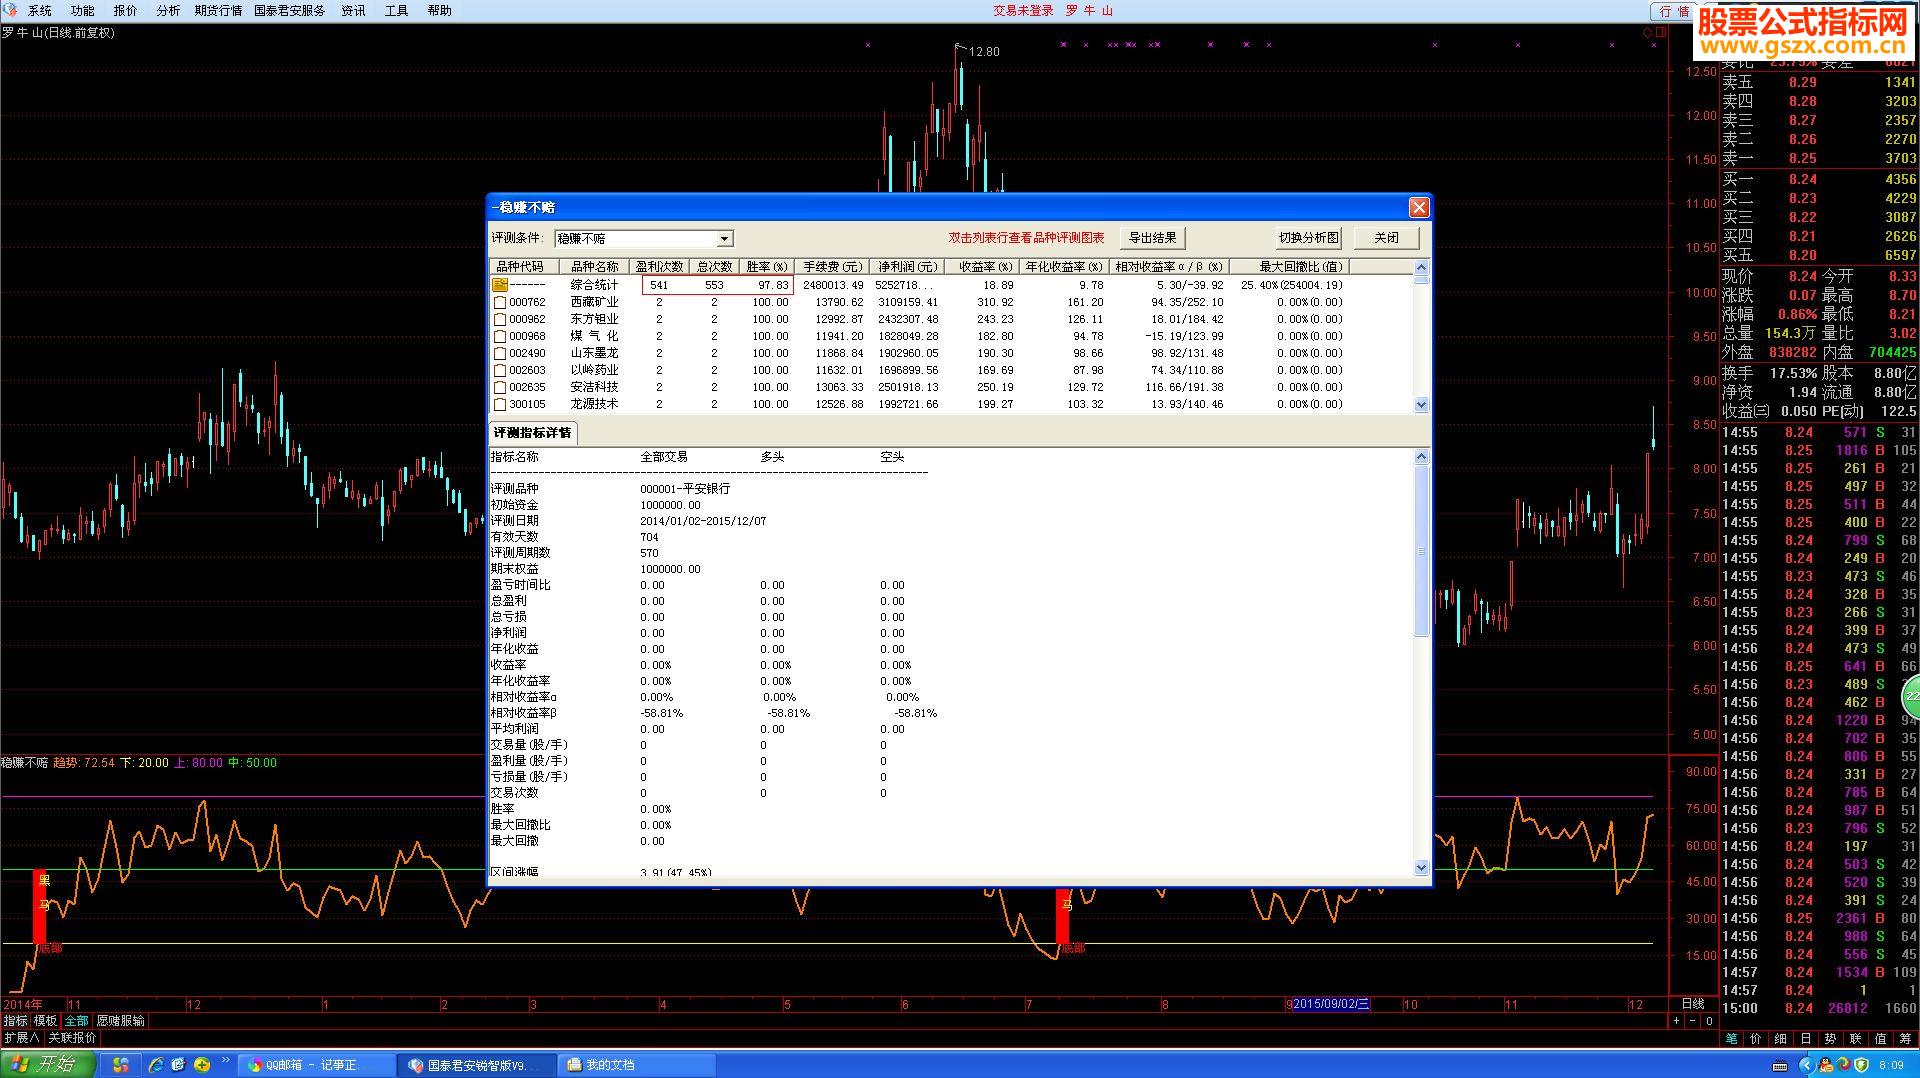The width and height of the screenshot is (1920, 1078).
Task: Expand hidden tray icons arrow
Action: pyautogui.click(x=1806, y=1065)
